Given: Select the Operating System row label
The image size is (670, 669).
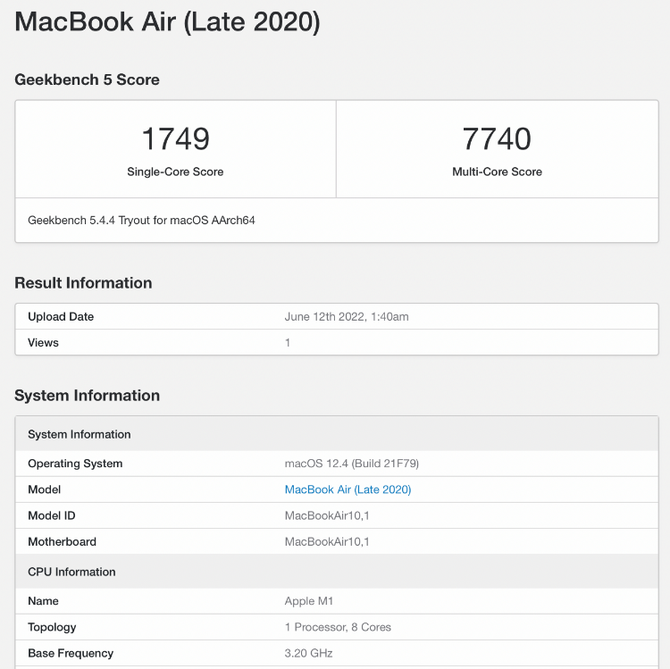Looking at the screenshot, I should [75, 464].
